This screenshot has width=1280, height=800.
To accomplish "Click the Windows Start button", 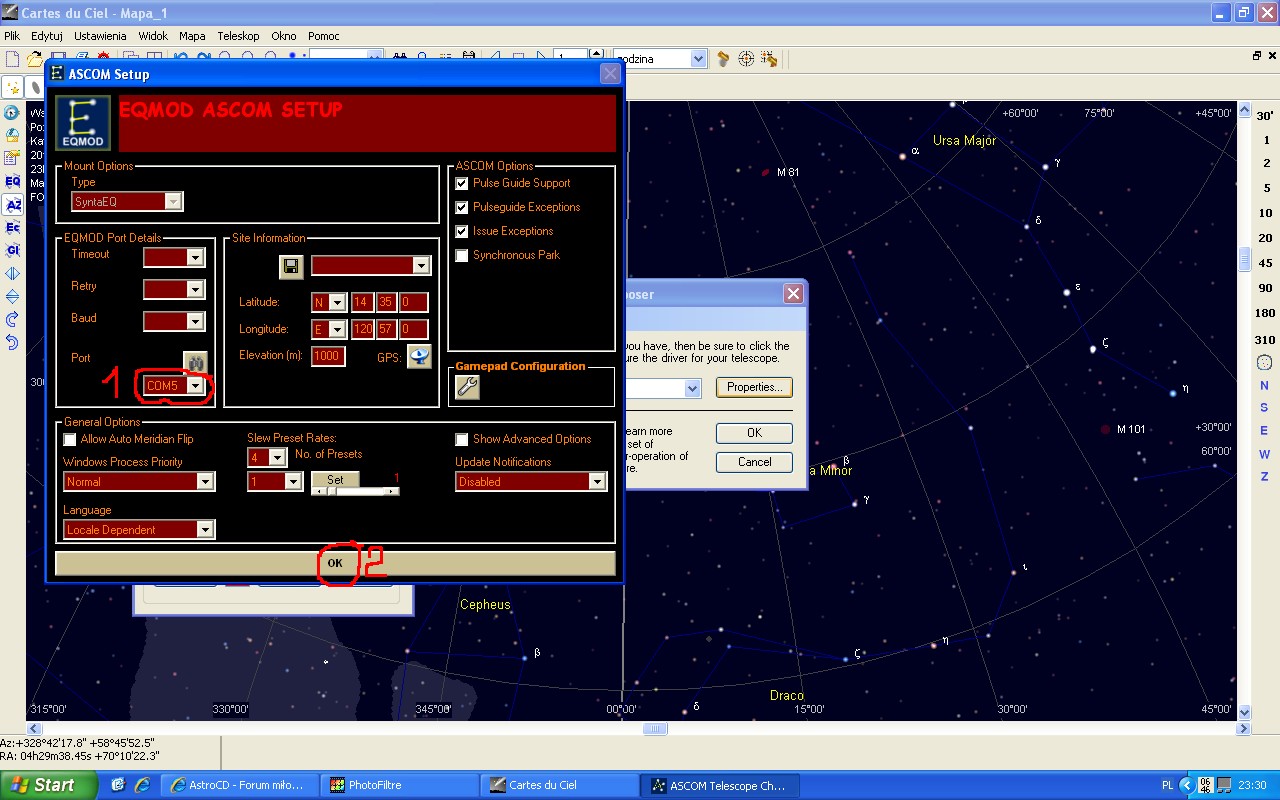I will click(x=48, y=785).
